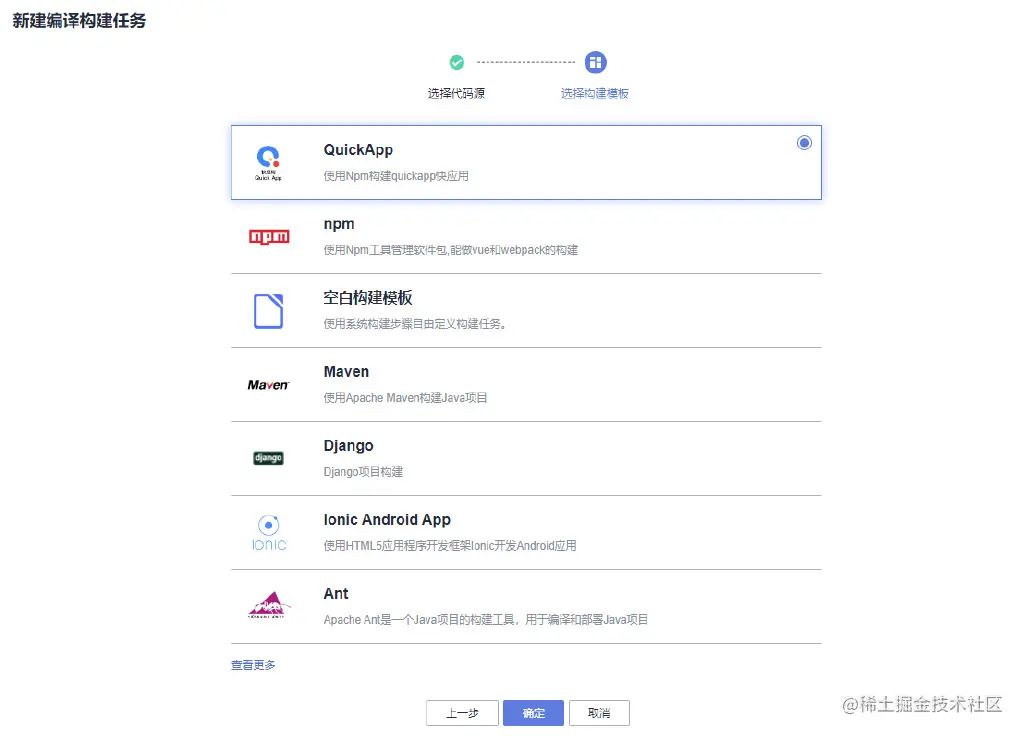Cancel with the 取消 button
Image resolution: width=1024 pixels, height=736 pixels.
click(600, 713)
